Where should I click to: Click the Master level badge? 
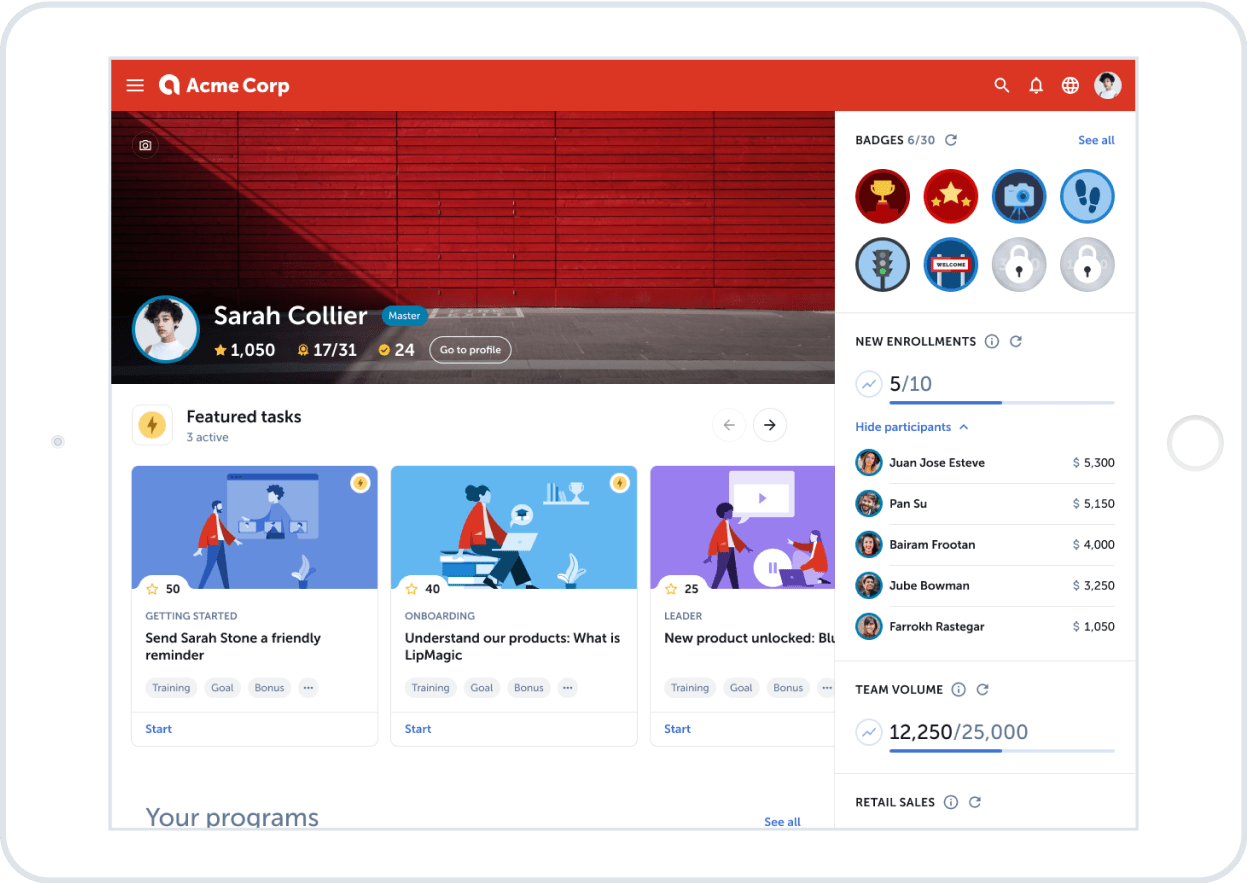(404, 316)
